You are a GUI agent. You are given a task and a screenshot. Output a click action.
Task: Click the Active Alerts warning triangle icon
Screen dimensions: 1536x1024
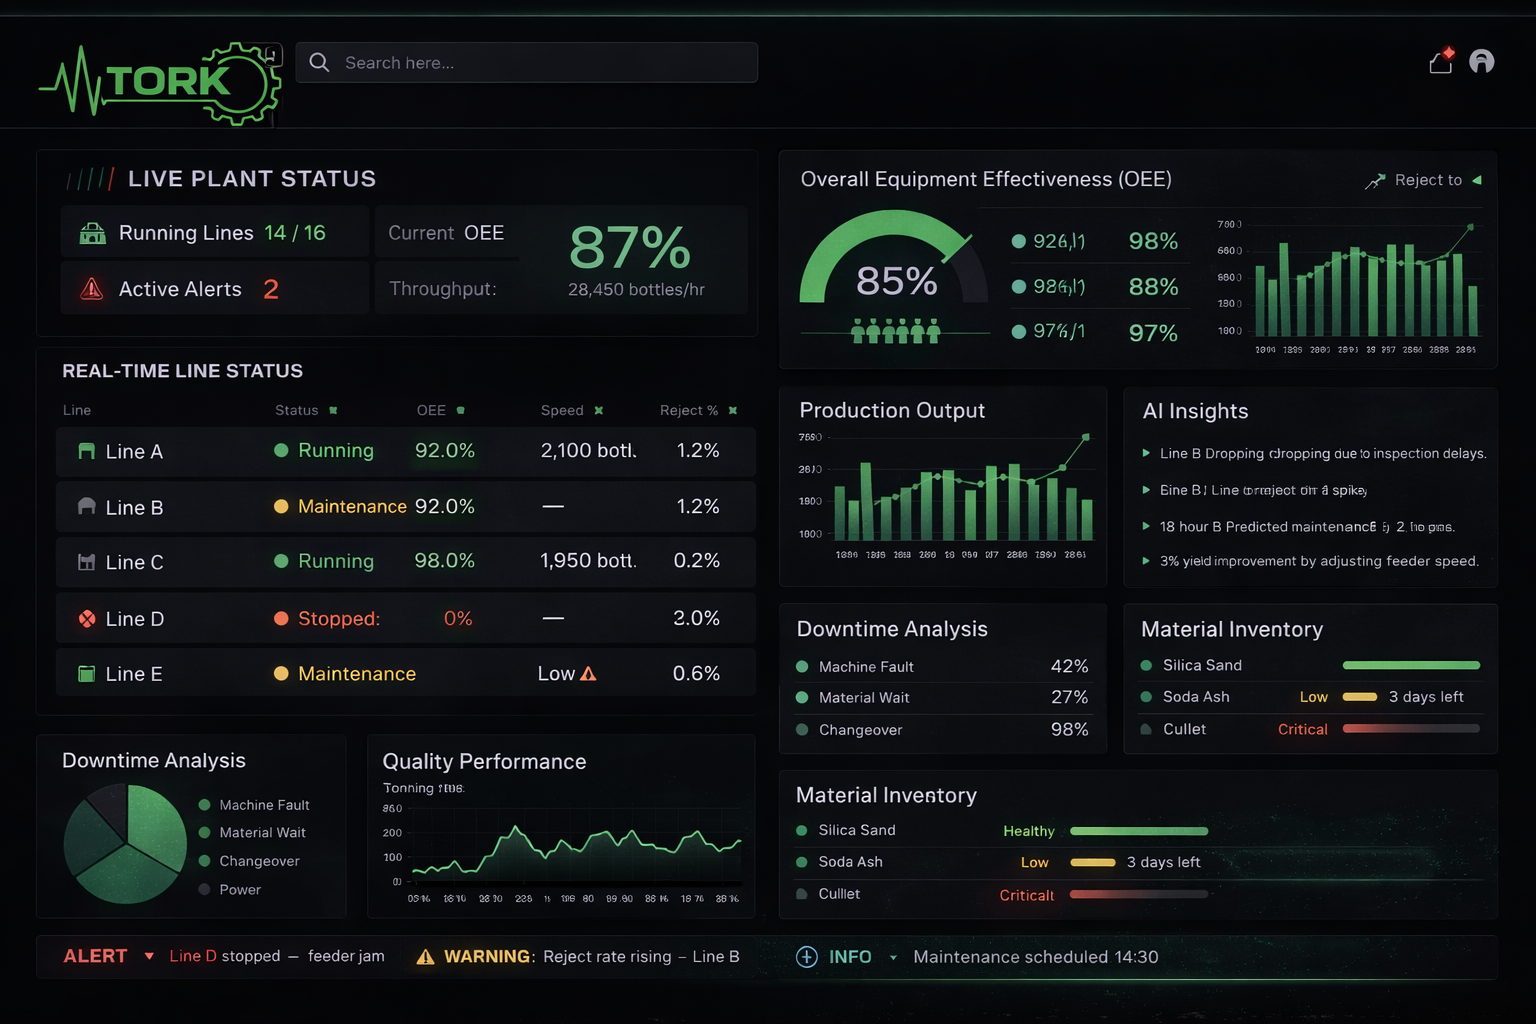click(x=91, y=289)
